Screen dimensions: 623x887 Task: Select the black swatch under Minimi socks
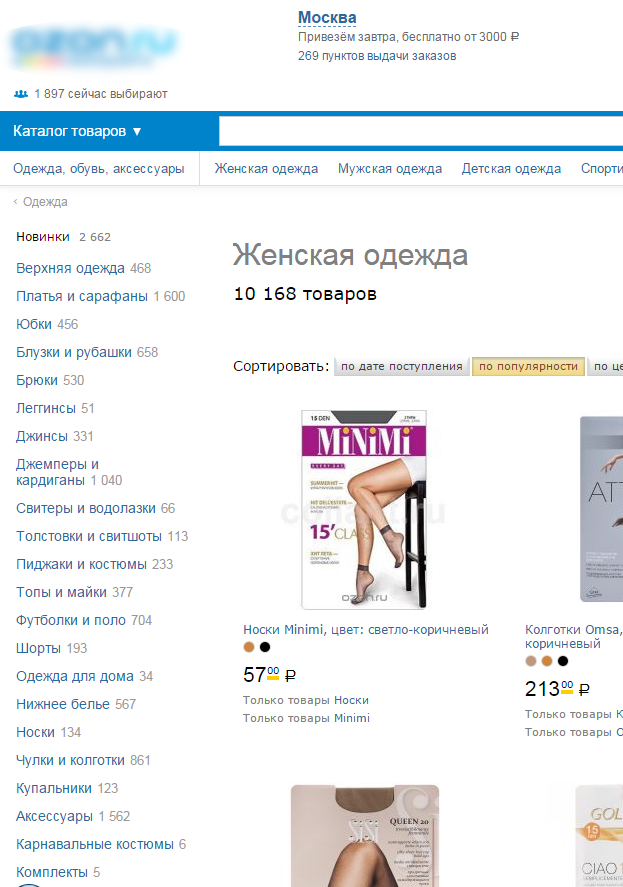coord(265,647)
